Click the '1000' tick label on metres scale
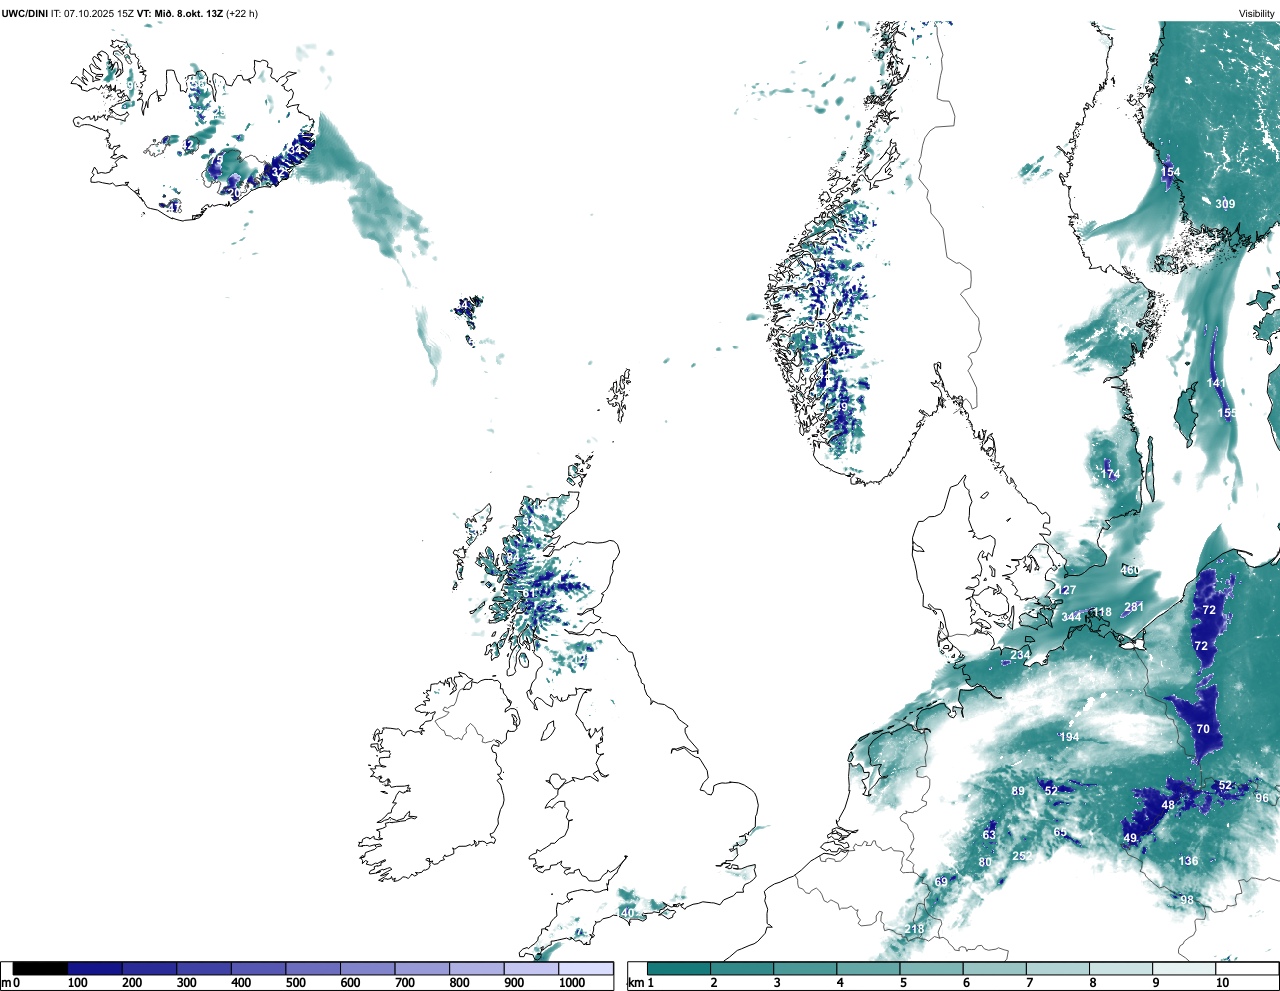The width and height of the screenshot is (1280, 991). pos(571,983)
